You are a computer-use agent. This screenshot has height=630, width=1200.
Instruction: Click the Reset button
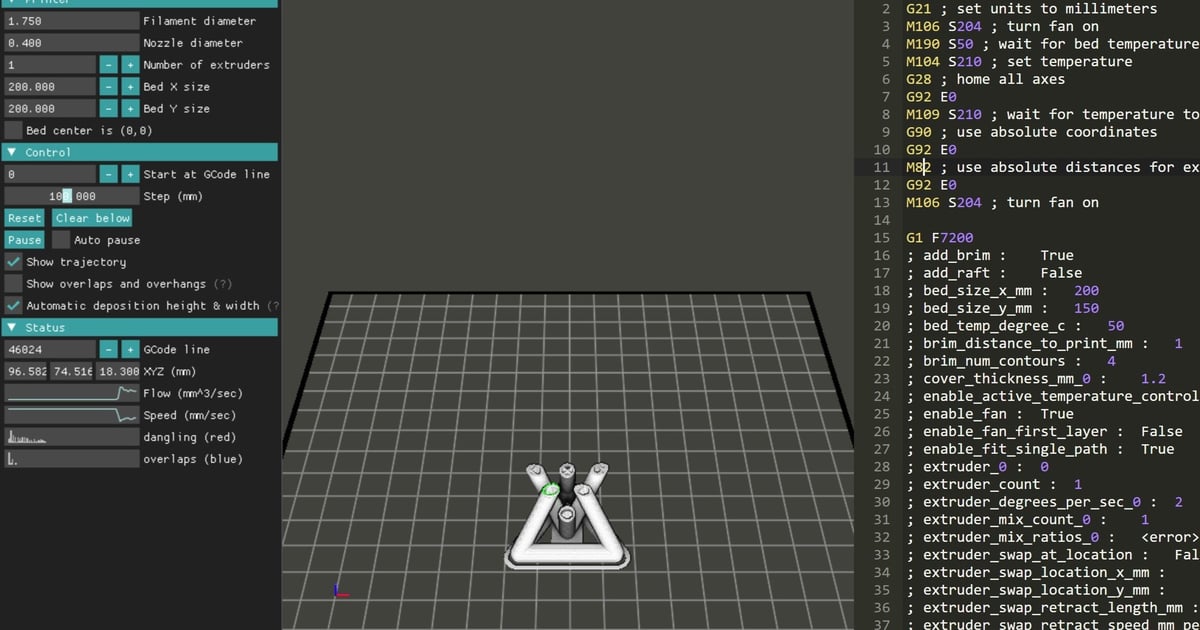(x=24, y=218)
